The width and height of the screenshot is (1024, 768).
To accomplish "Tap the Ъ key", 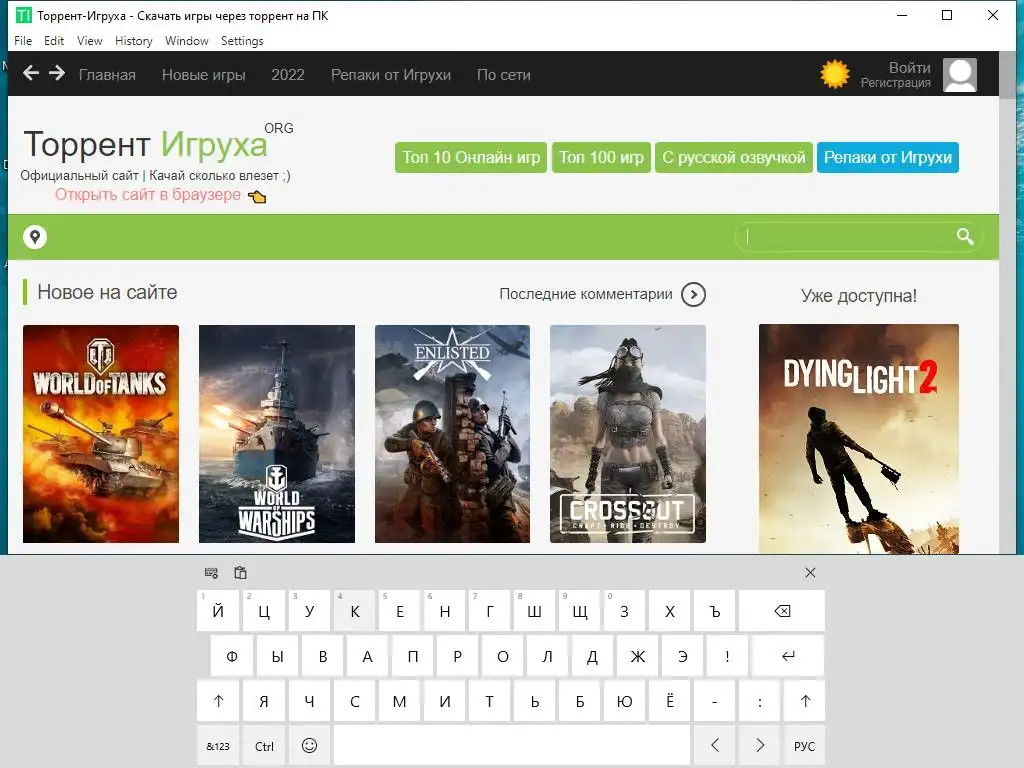I will pyautogui.click(x=714, y=611).
